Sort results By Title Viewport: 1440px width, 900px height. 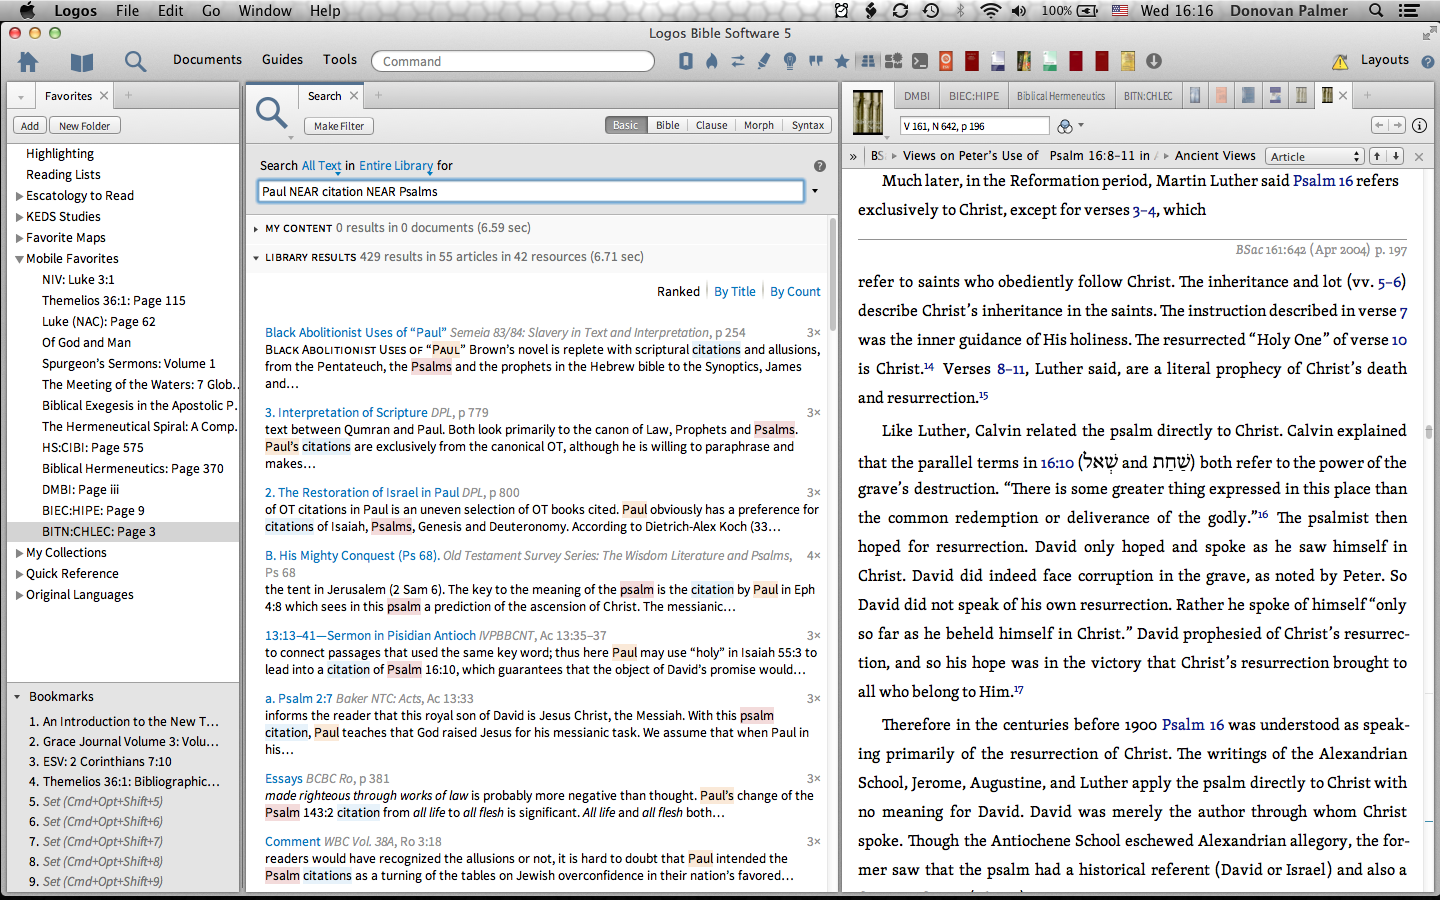coord(735,292)
